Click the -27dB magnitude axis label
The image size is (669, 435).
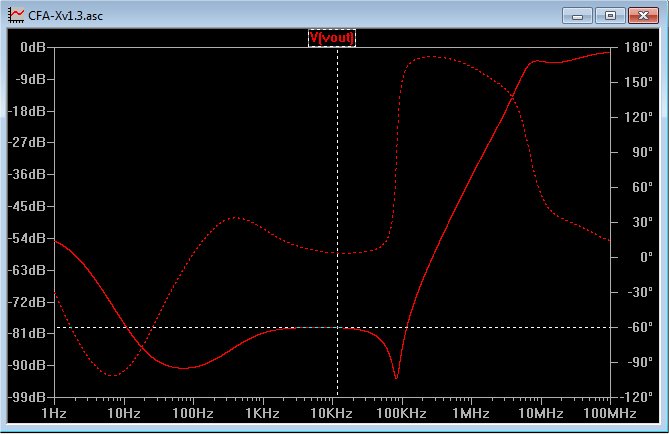(26, 142)
